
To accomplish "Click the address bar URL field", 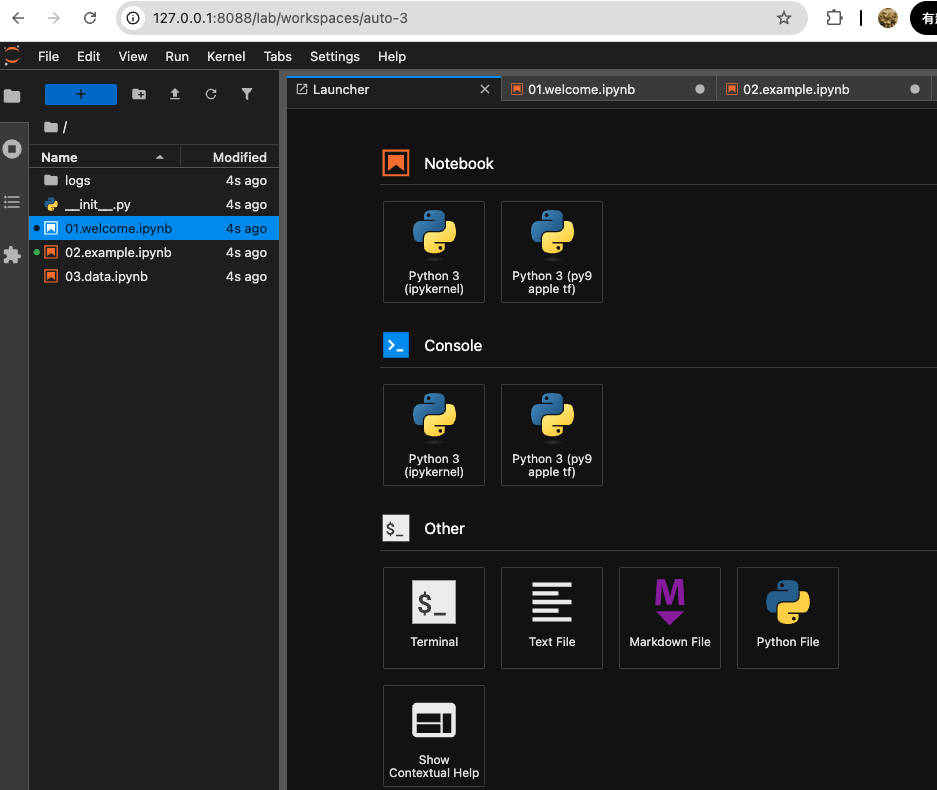I will (x=460, y=18).
